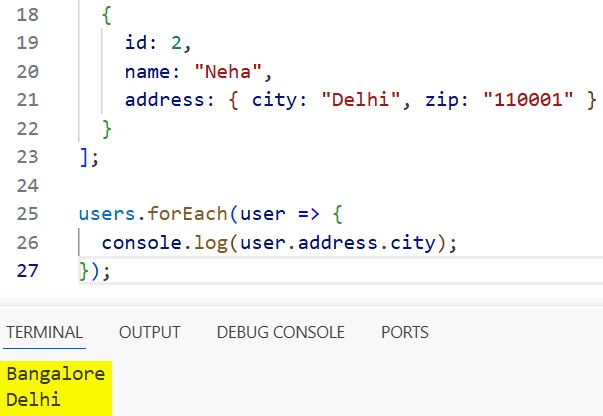Click Bangalore in terminal output
The image size is (603, 416).
click(56, 374)
